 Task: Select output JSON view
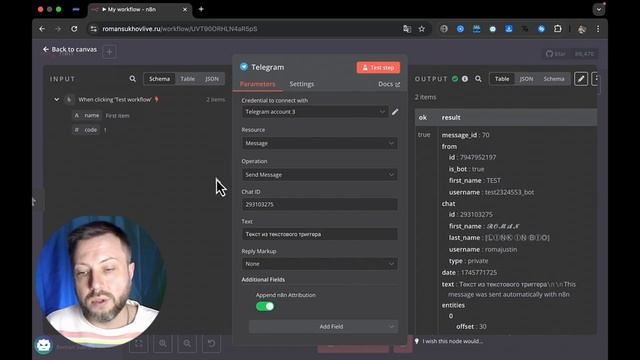pyautogui.click(x=526, y=79)
